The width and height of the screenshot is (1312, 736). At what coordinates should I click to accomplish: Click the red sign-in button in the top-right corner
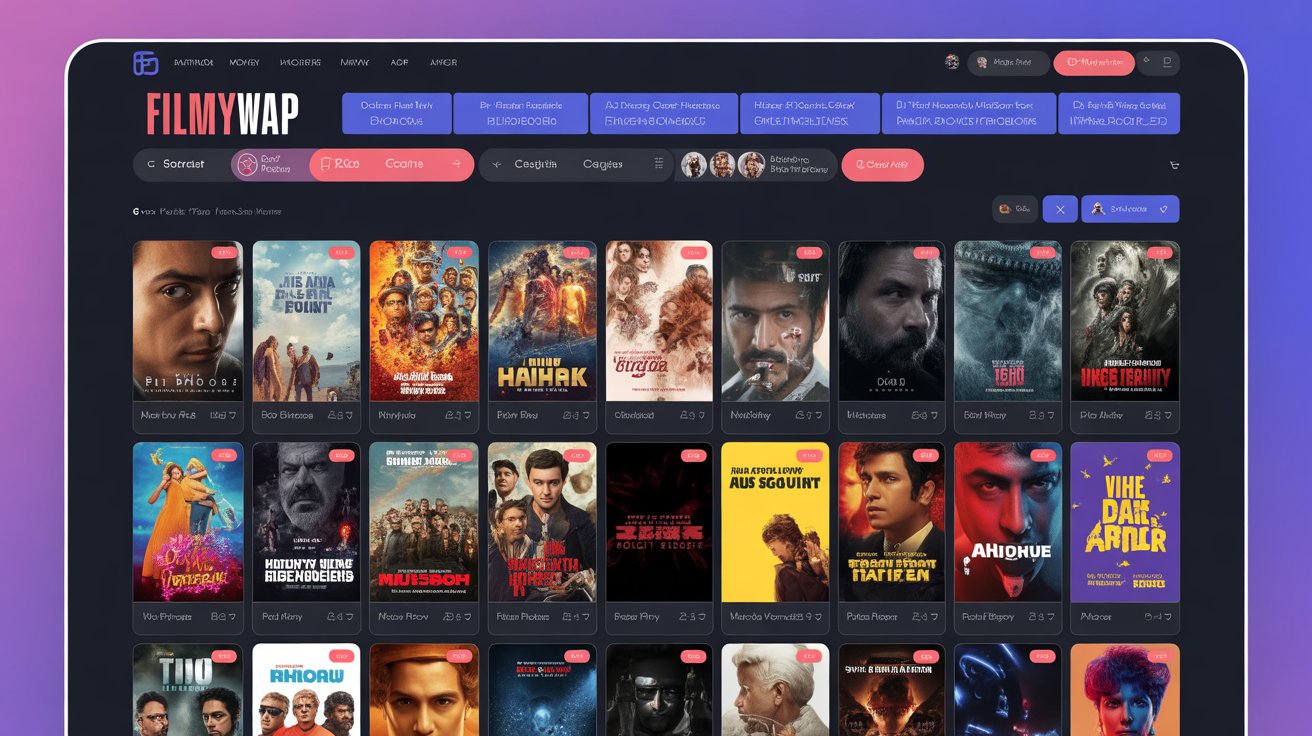(x=1093, y=62)
